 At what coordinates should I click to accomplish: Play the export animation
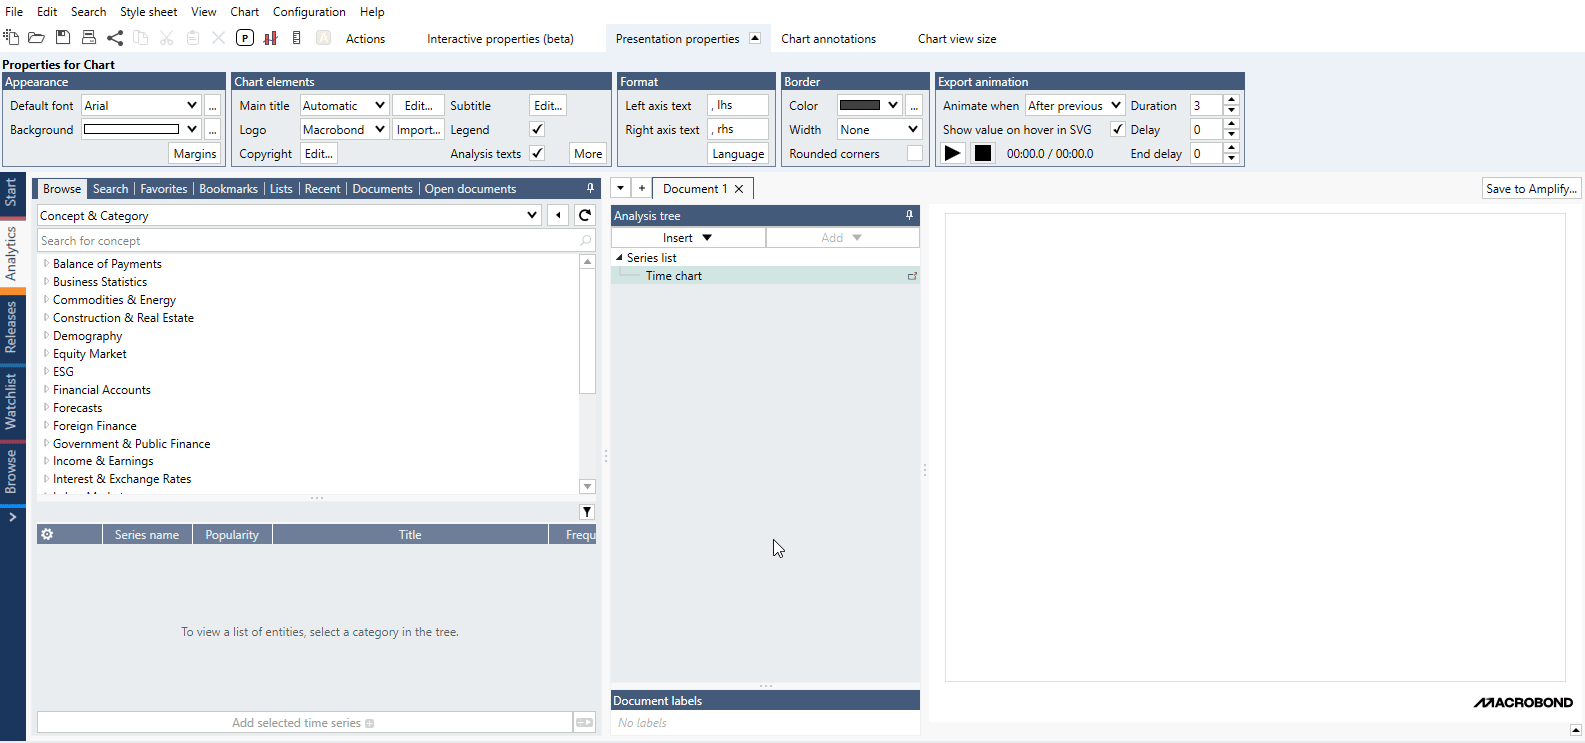point(953,153)
